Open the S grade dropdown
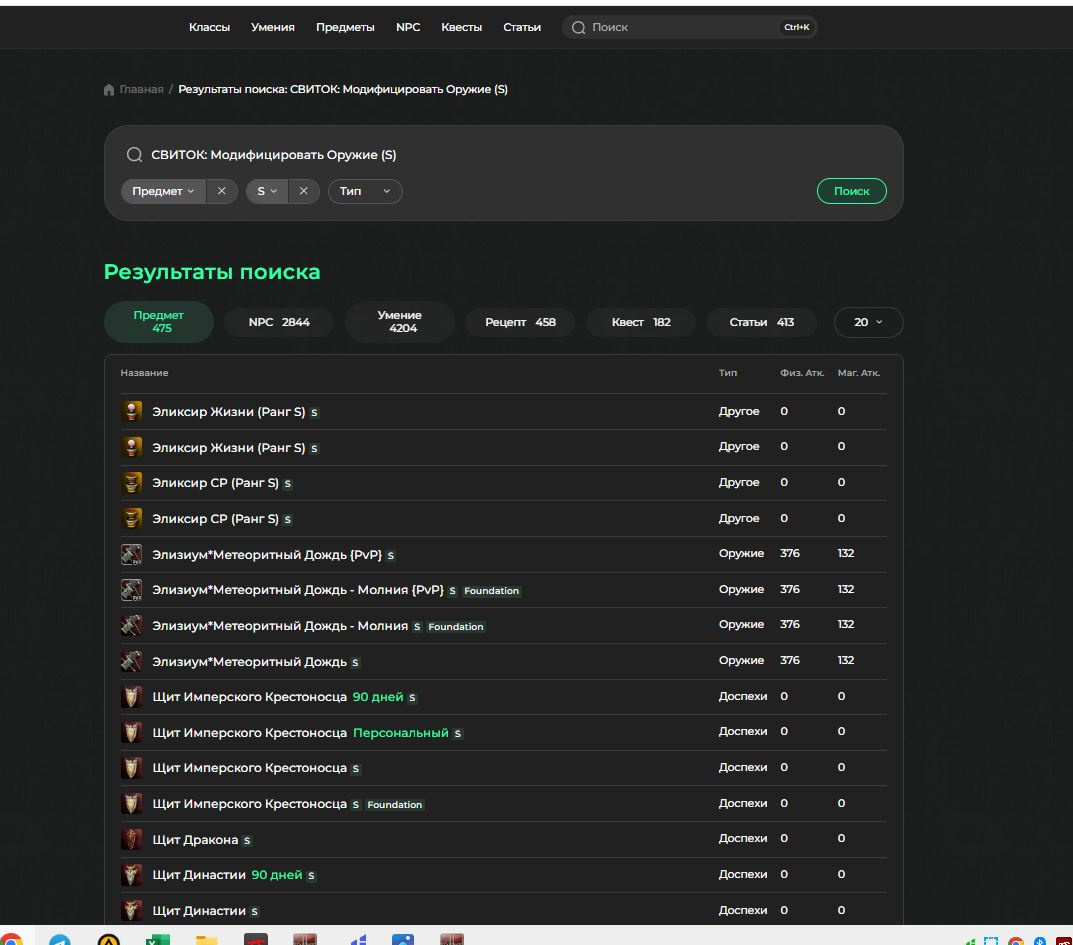Image resolution: width=1073 pixels, height=945 pixels. pos(266,191)
